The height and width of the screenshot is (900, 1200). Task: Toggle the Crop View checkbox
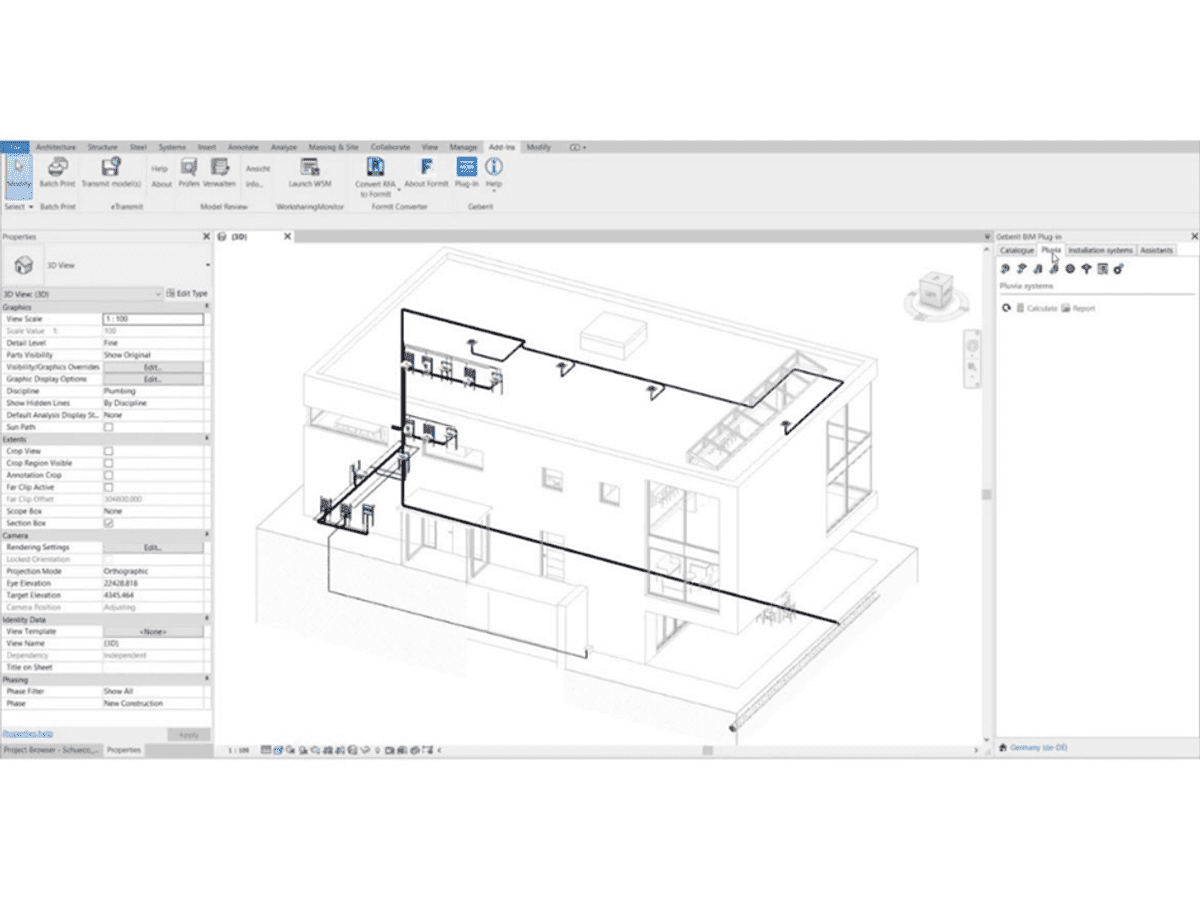(x=109, y=451)
